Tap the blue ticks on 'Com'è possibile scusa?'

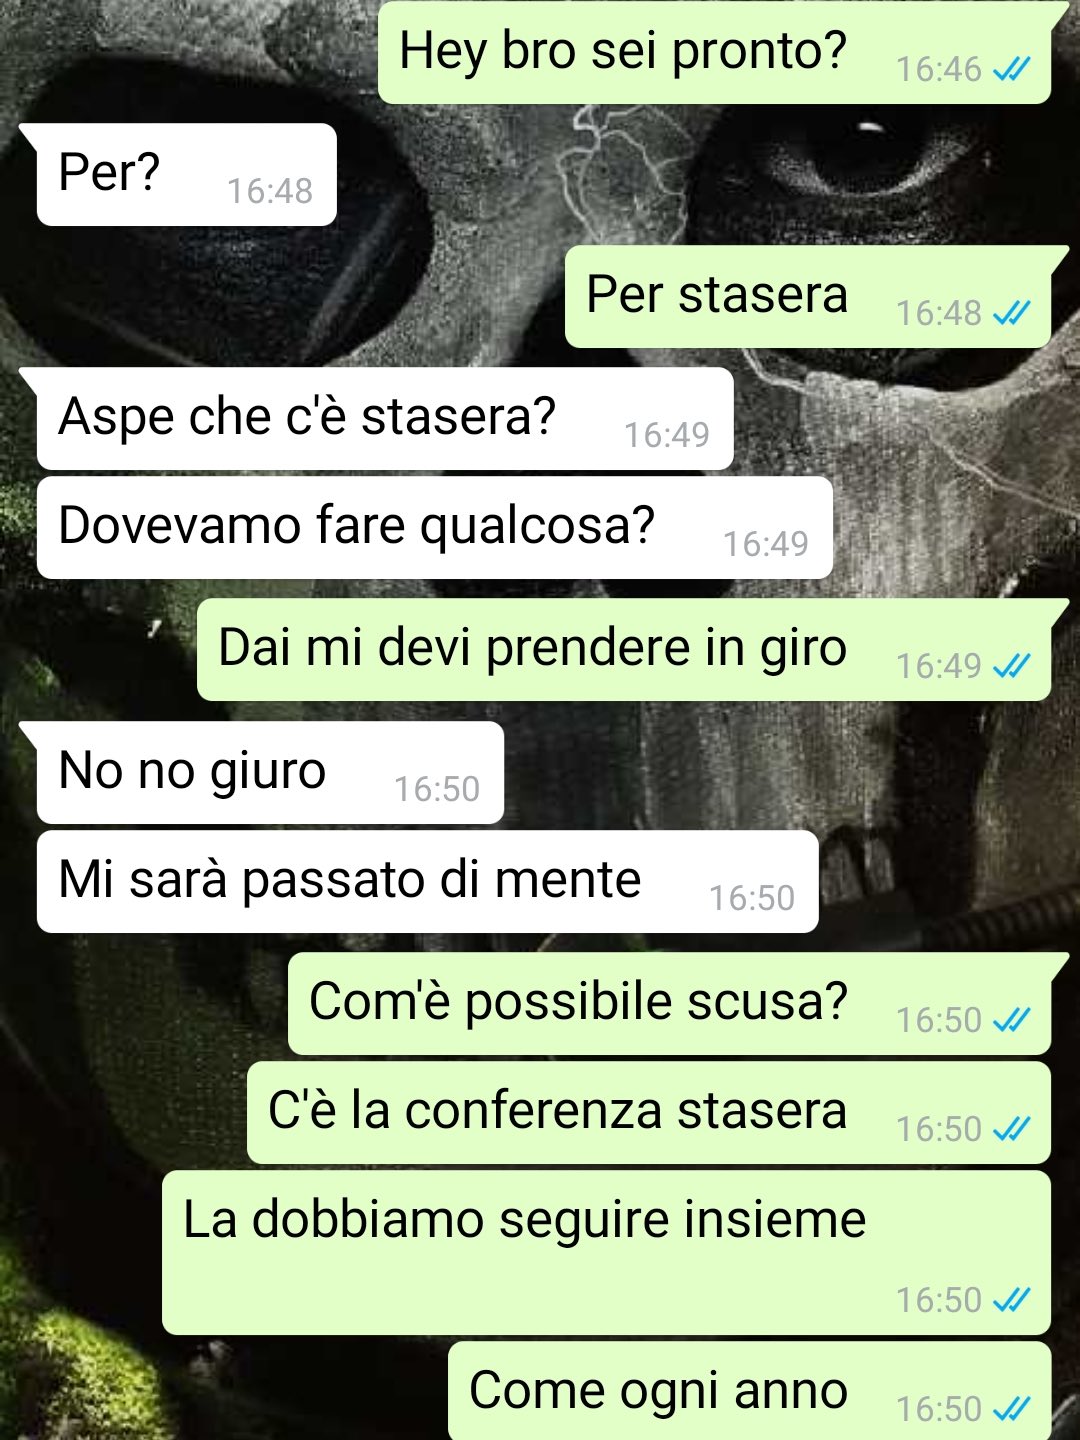[x=1011, y=1020]
